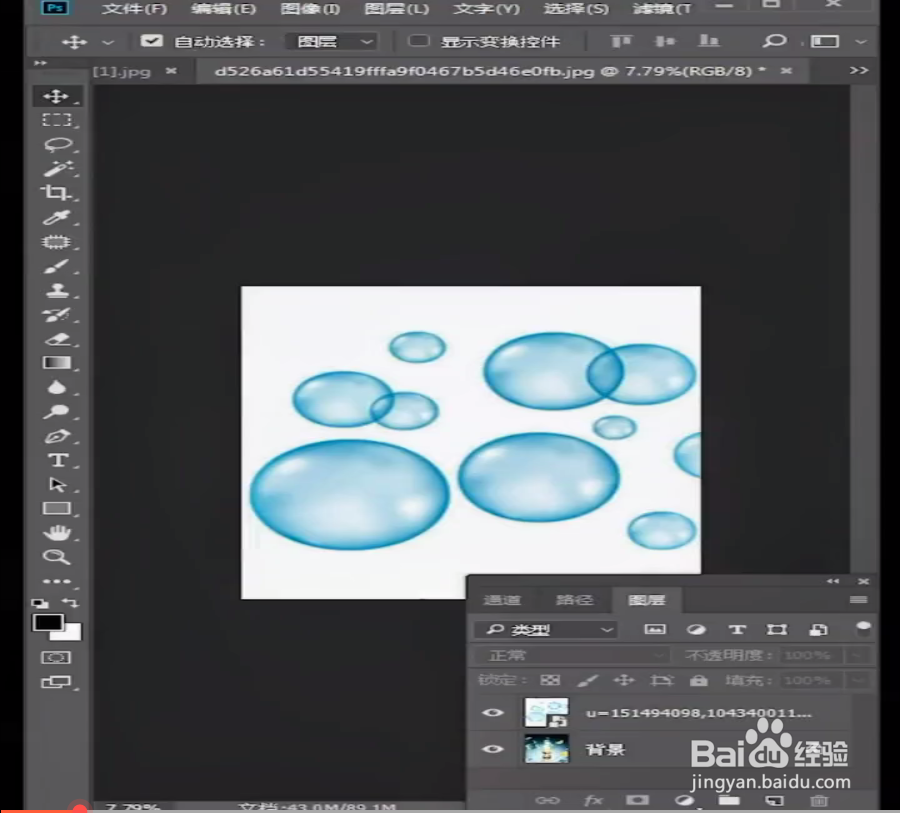
Task: Select the Eyedropper tool
Action: pos(56,217)
